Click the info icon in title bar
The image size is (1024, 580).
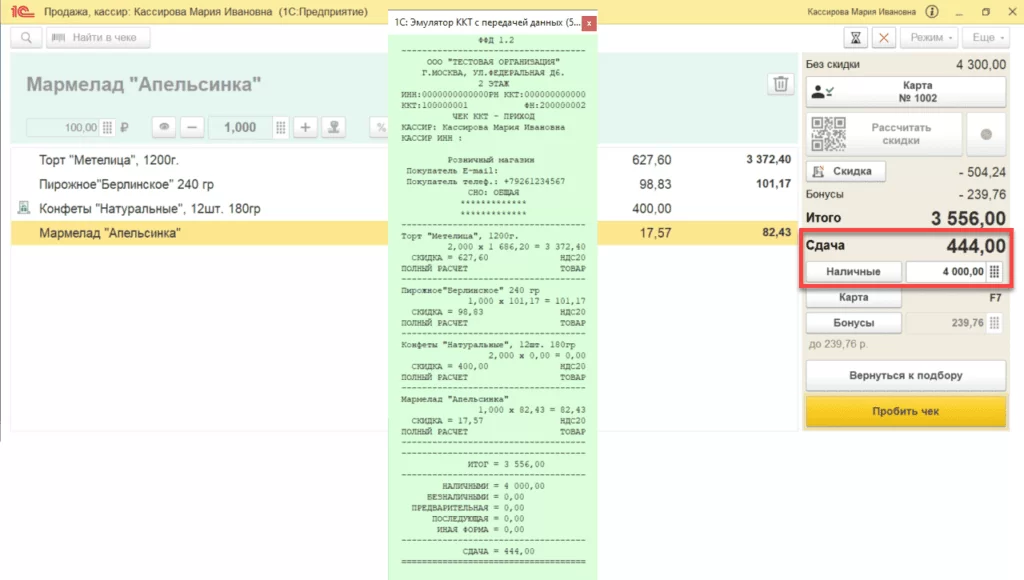[x=933, y=12]
